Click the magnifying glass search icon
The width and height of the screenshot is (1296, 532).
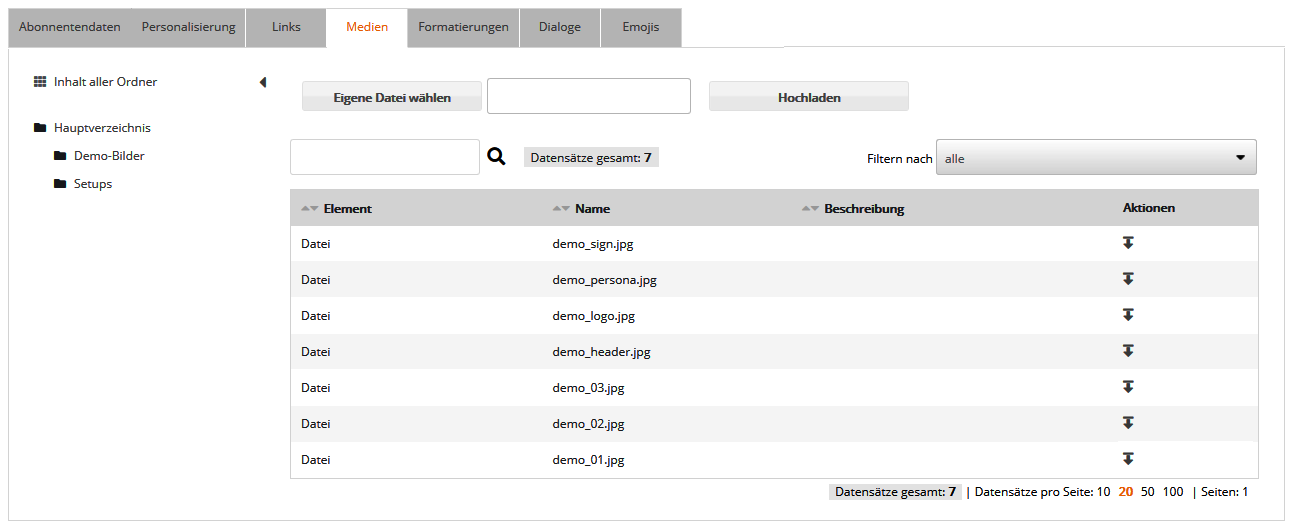pyautogui.click(x=496, y=157)
